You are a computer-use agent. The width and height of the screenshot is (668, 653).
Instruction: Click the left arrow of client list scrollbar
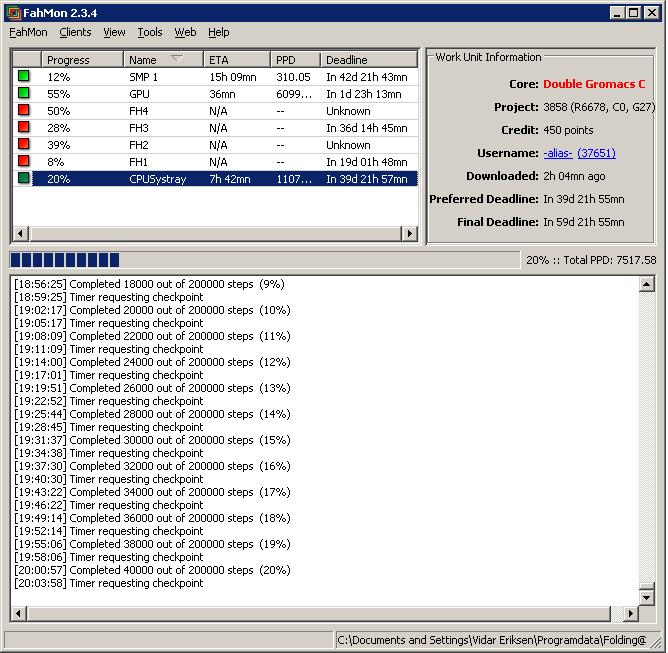[x=20, y=233]
